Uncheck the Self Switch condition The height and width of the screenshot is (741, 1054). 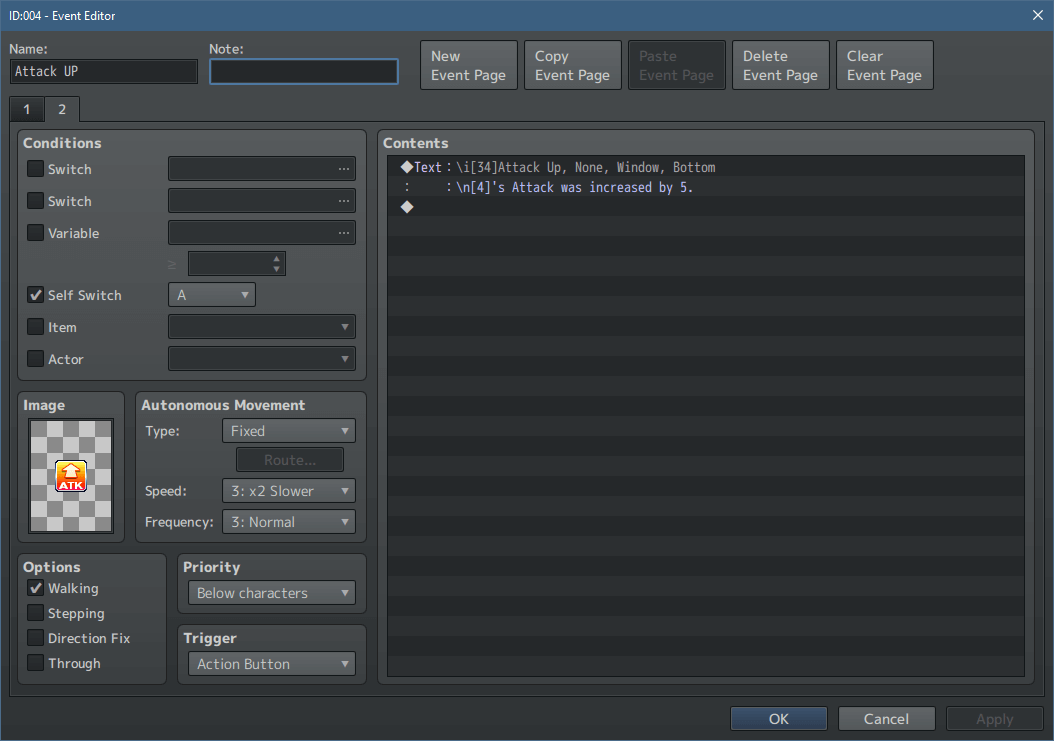[x=35, y=295]
